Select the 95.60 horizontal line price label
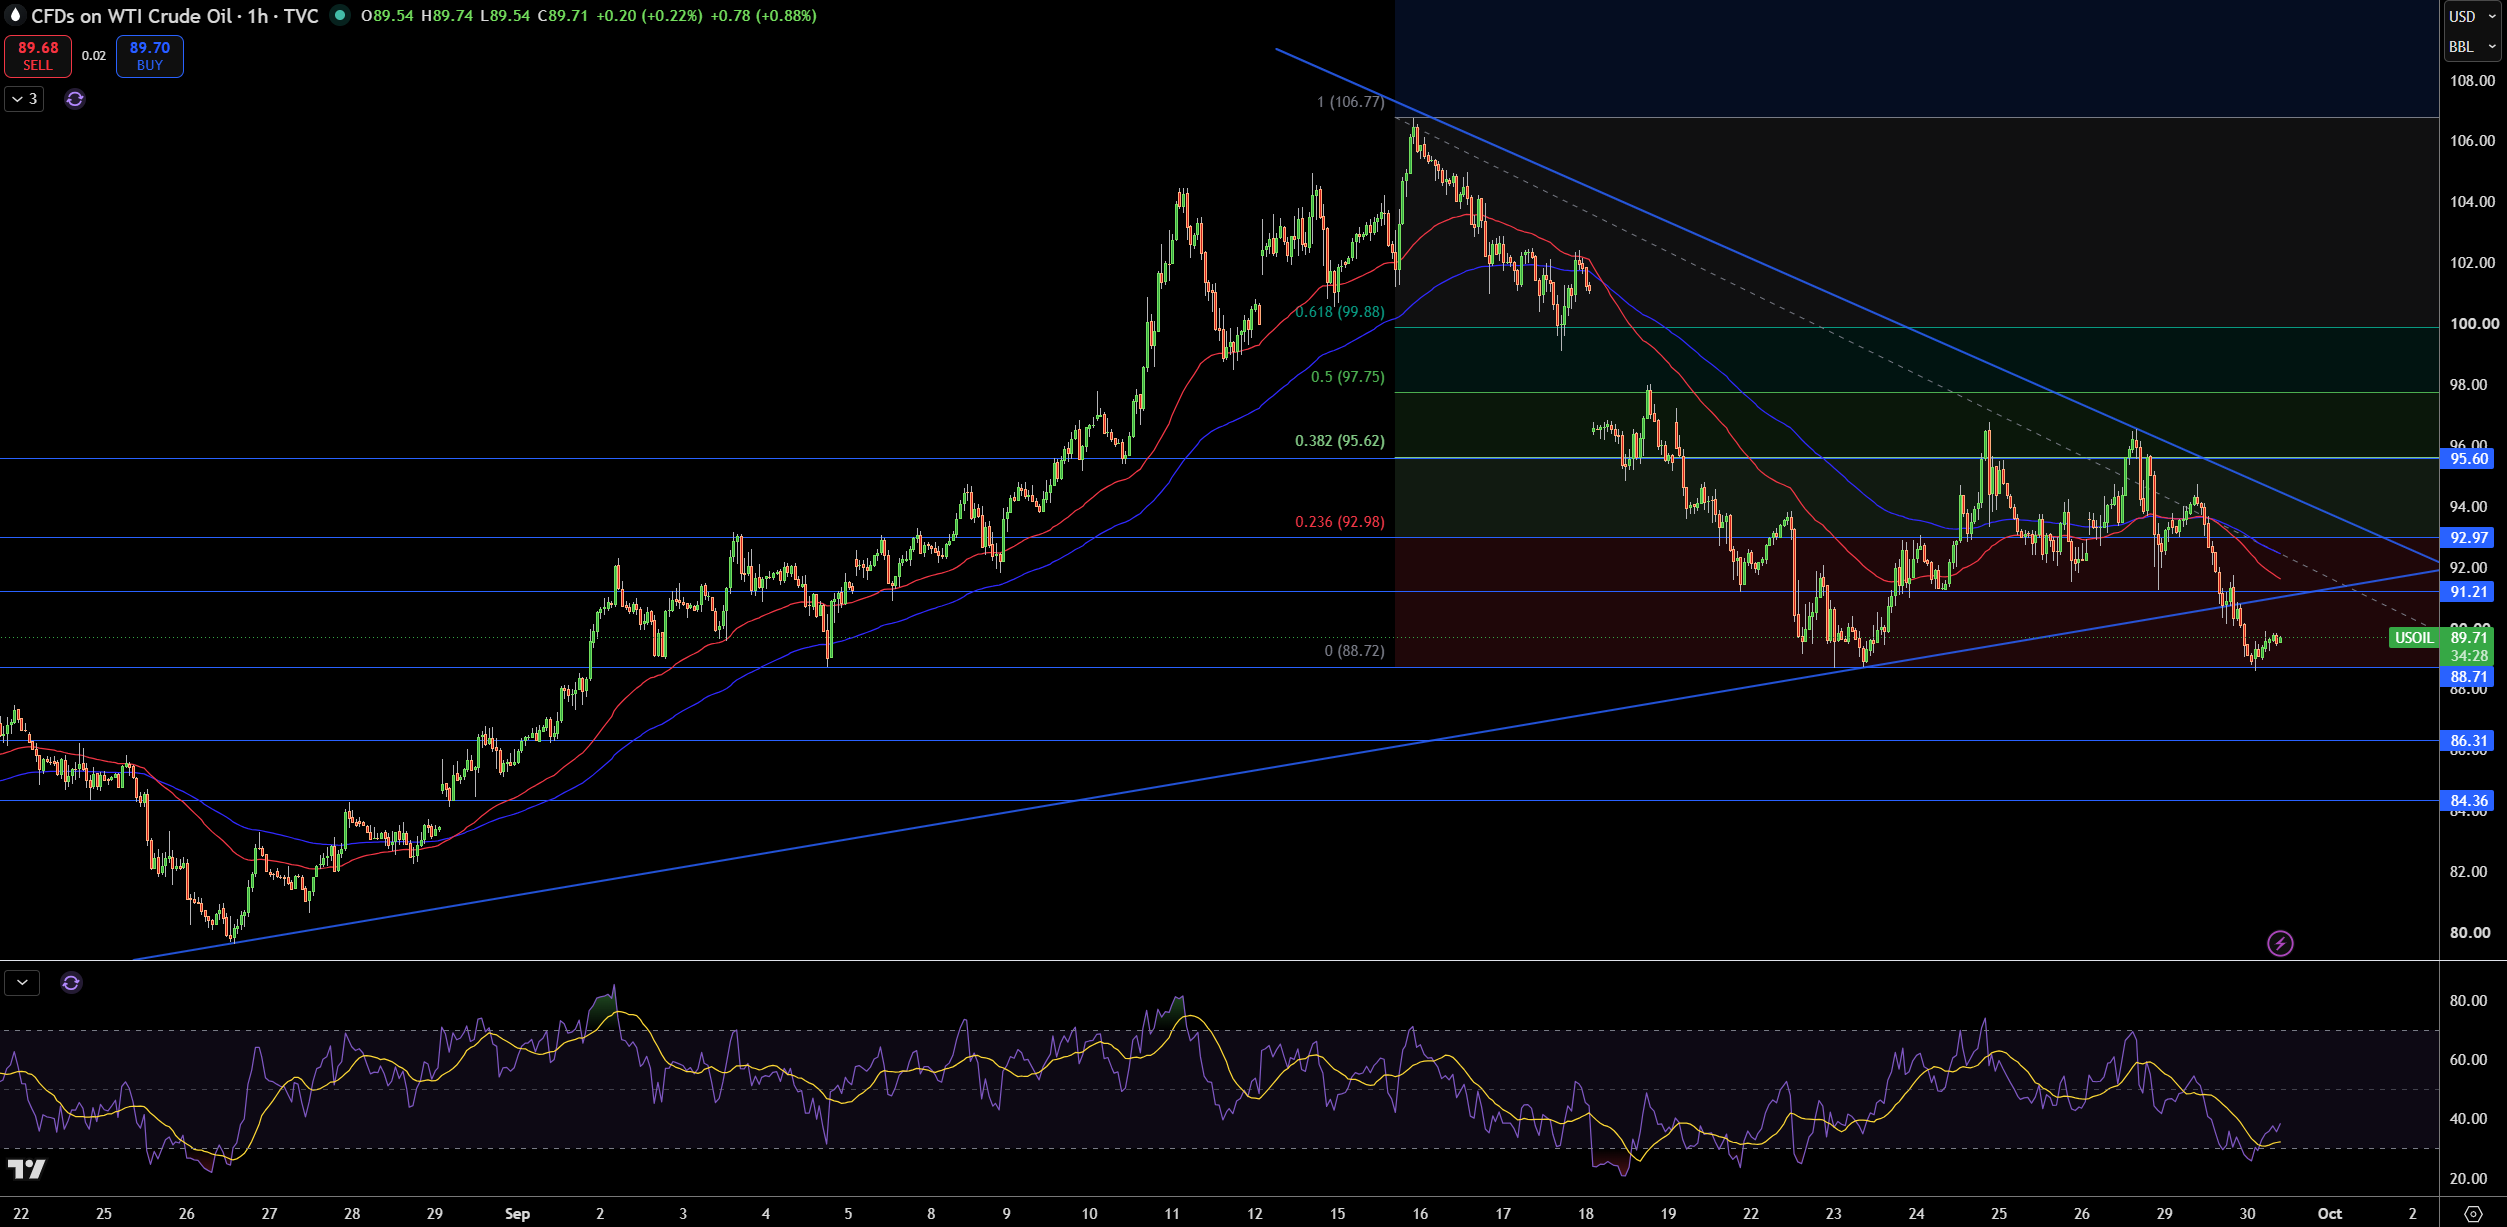 2467,459
